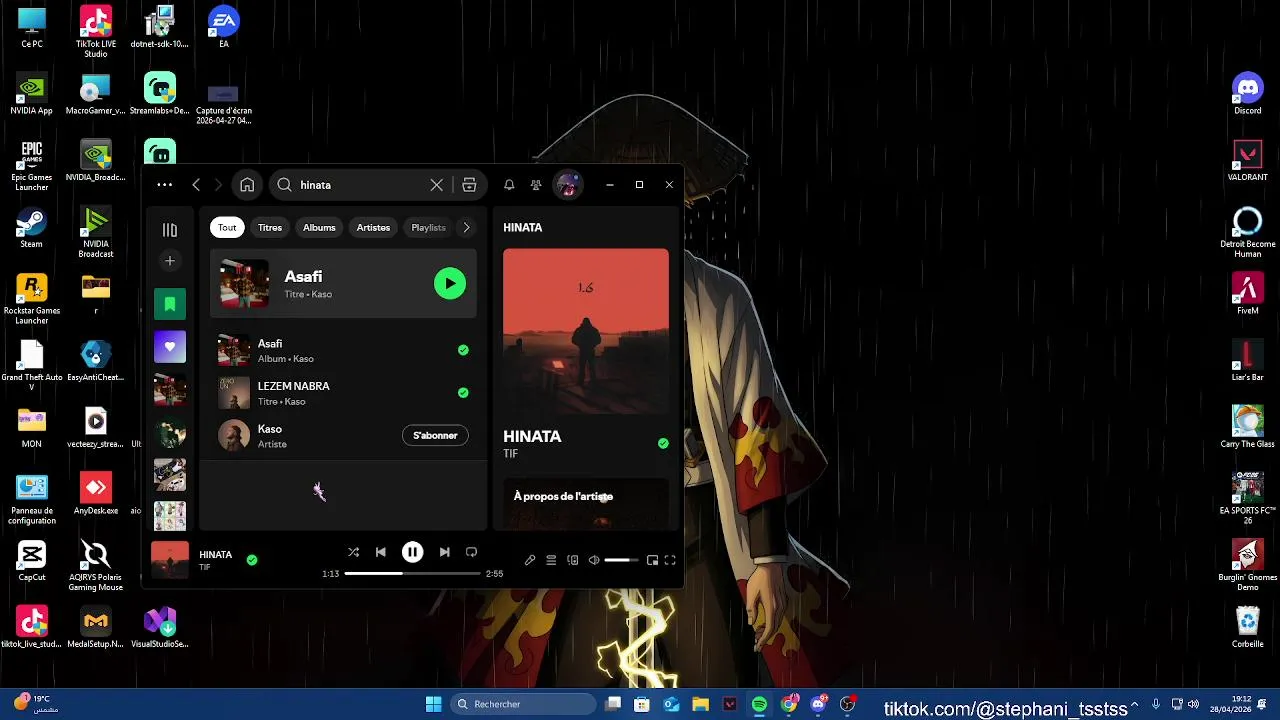Click in the hinata search field
This screenshot has height=720, width=1280.
[x=360, y=185]
